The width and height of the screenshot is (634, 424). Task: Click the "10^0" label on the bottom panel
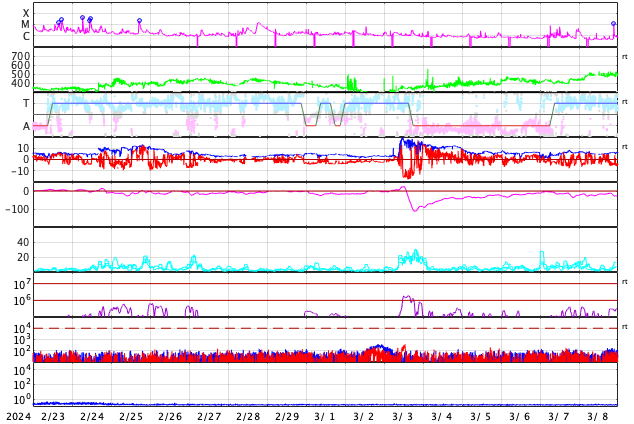click(20, 400)
